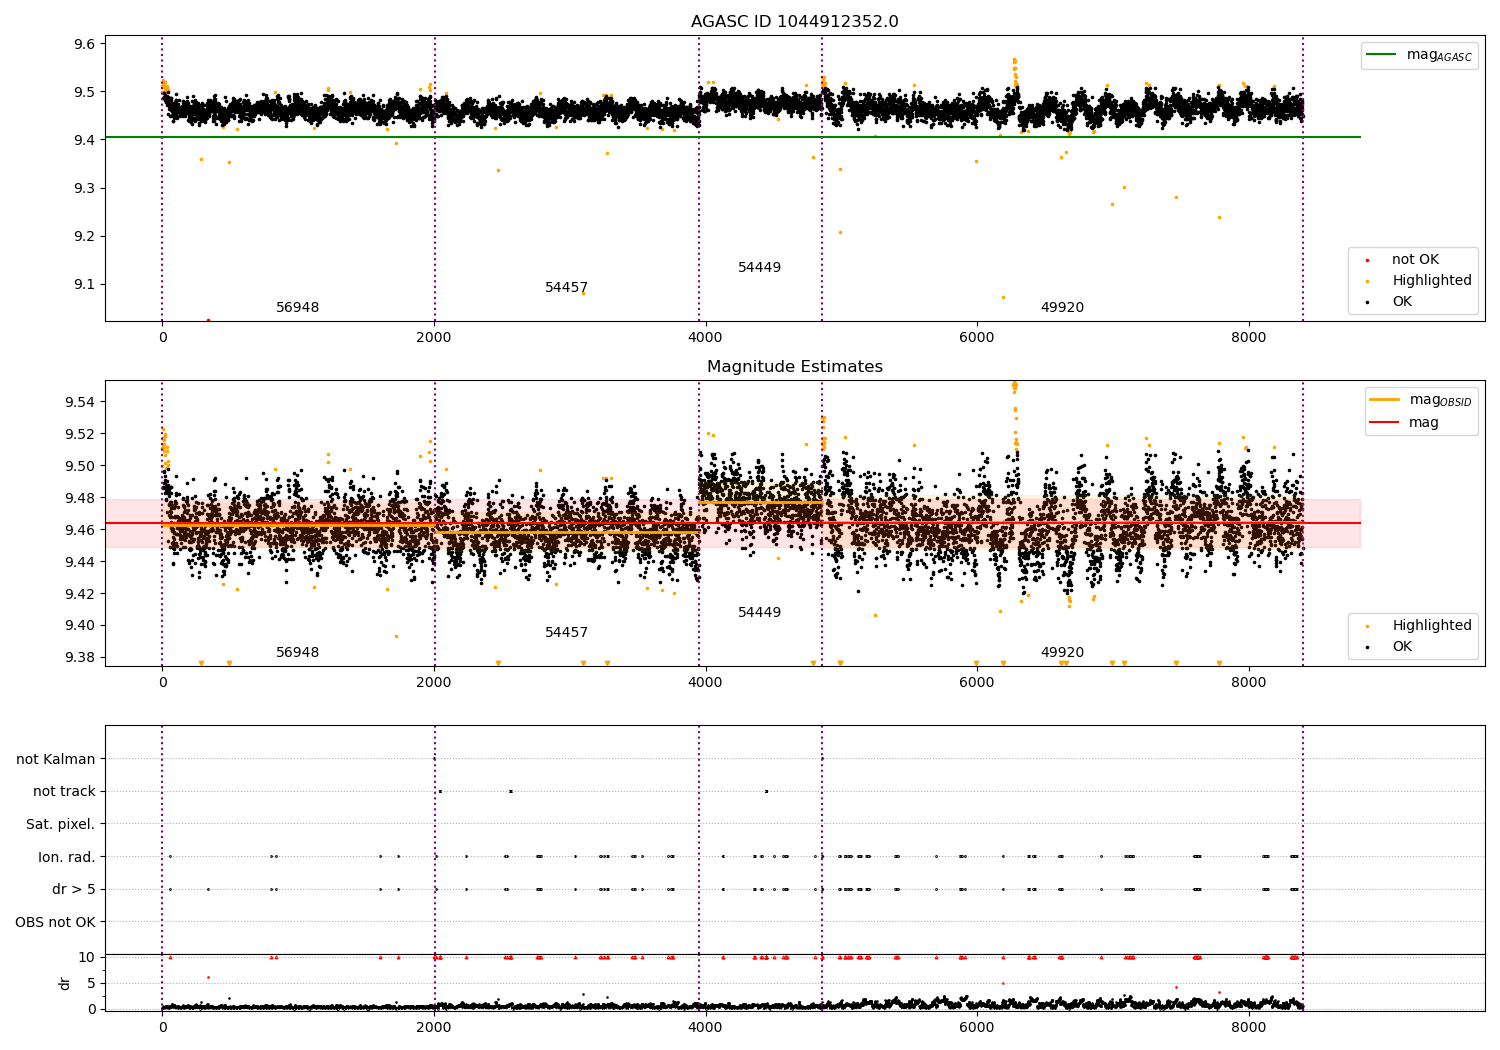Click the y-axis tick '9.44'

79,562
